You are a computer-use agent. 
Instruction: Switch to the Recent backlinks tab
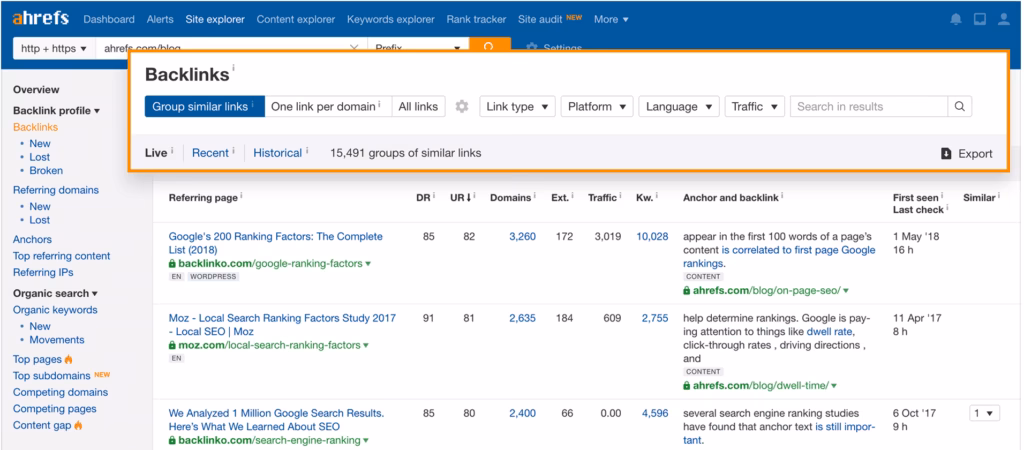click(210, 153)
